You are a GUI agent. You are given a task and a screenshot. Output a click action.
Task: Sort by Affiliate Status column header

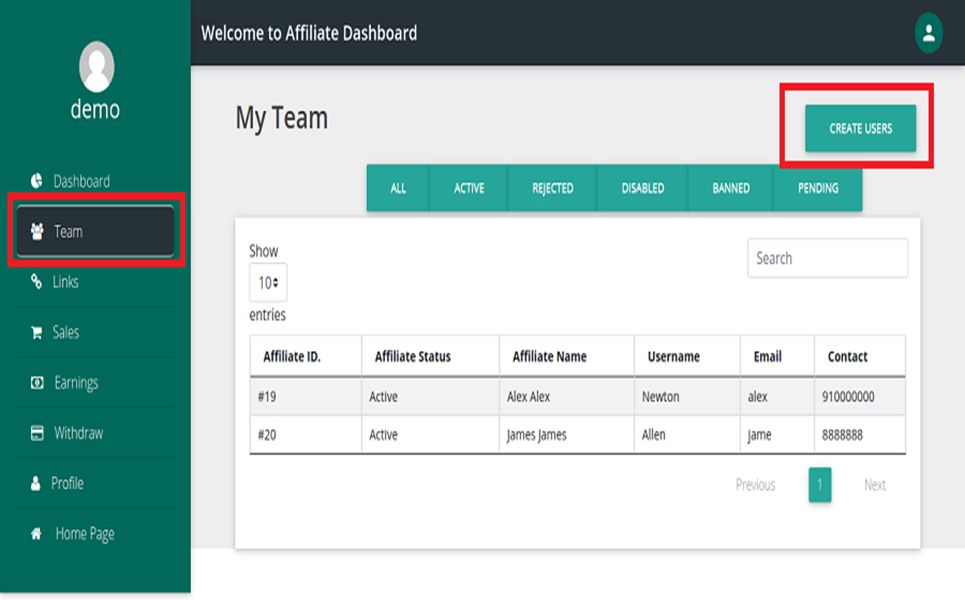[x=430, y=356]
